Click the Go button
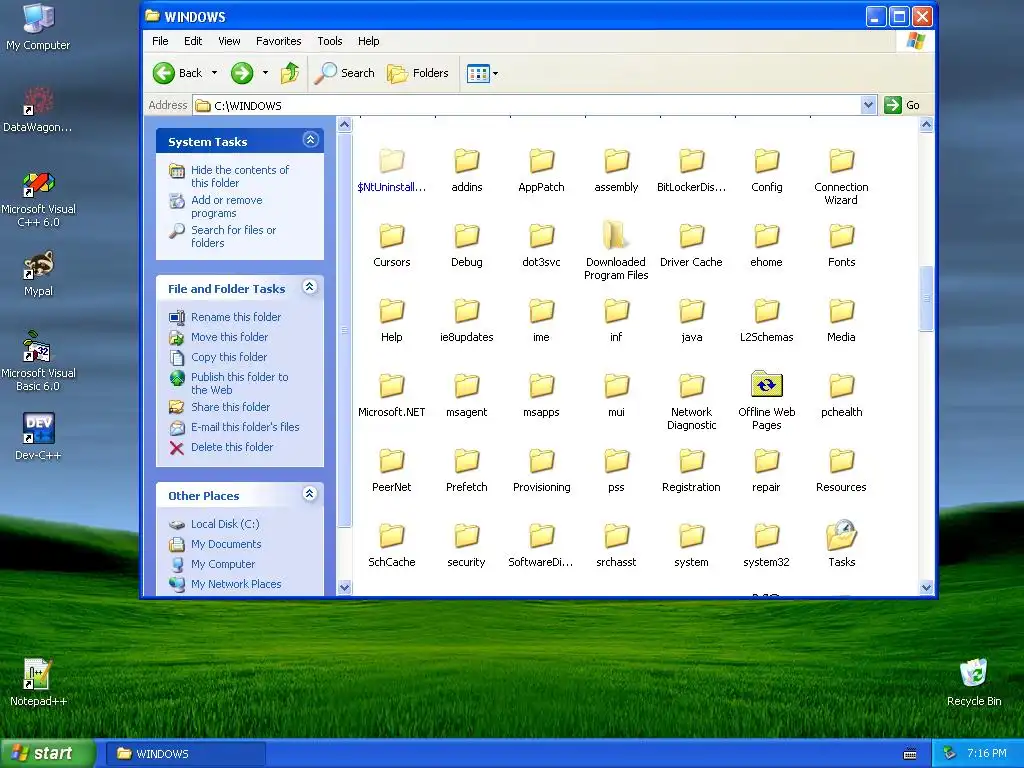1024x768 pixels. pyautogui.click(x=903, y=105)
